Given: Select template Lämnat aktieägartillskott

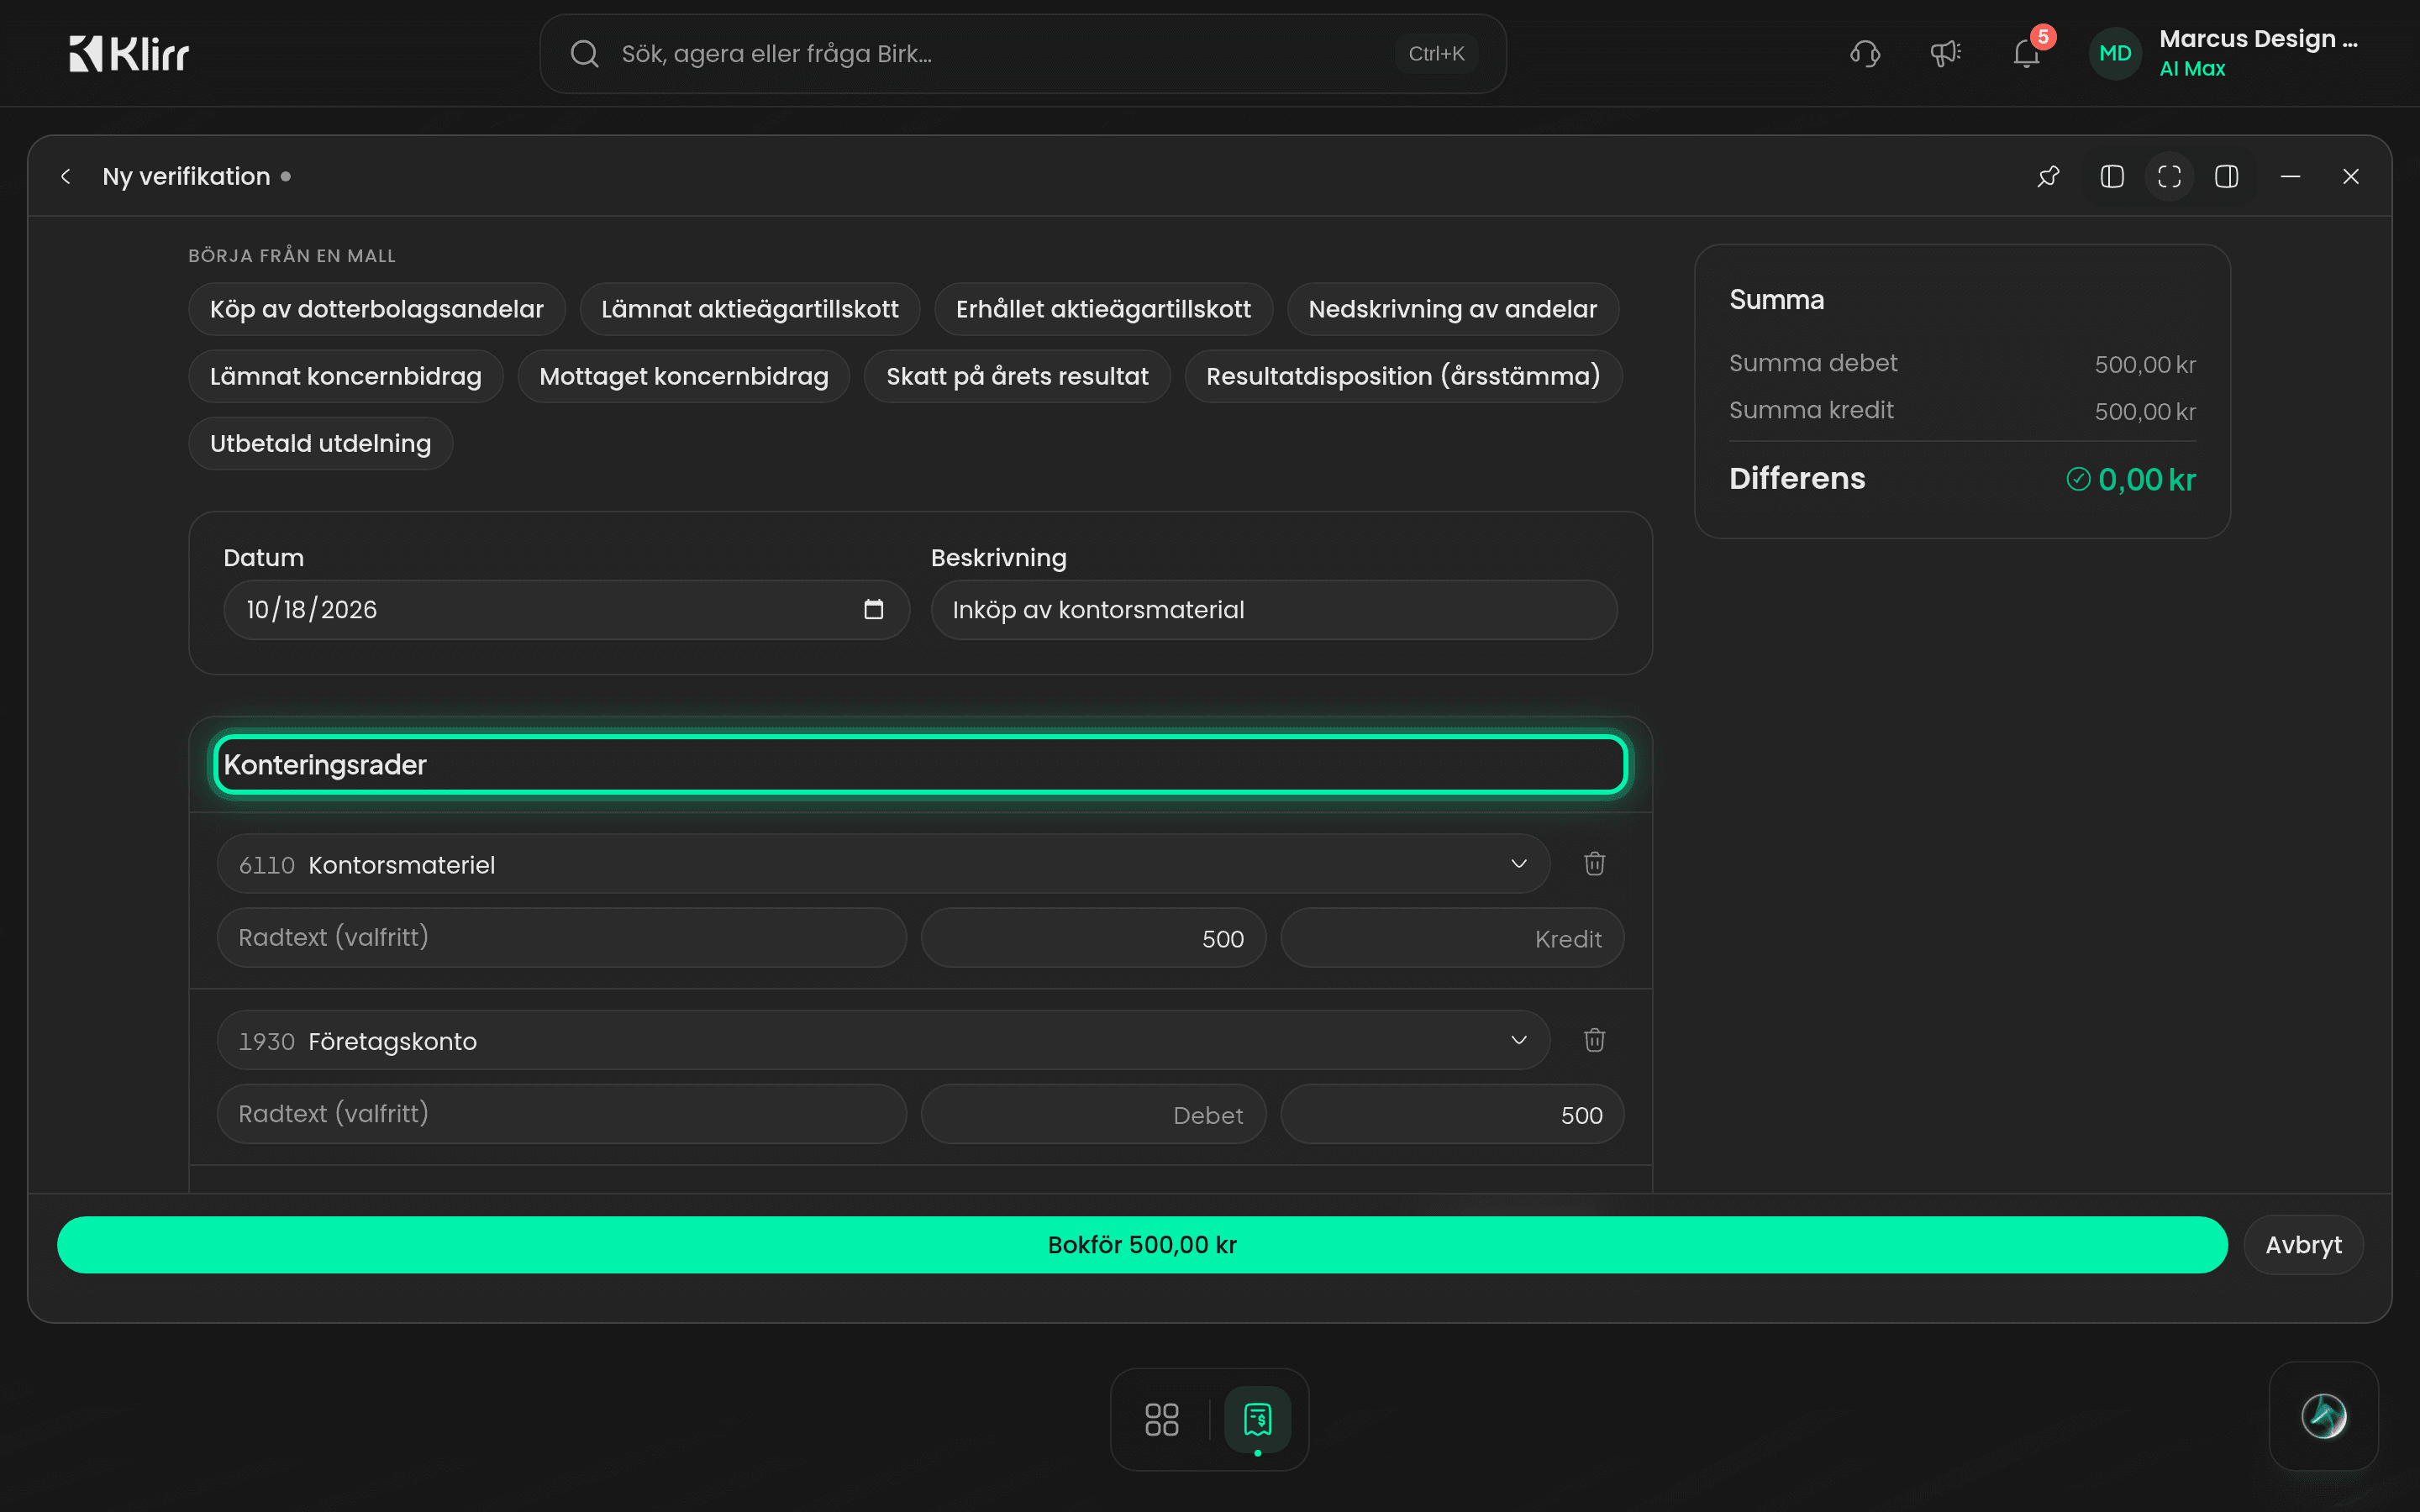Looking at the screenshot, I should pos(750,310).
